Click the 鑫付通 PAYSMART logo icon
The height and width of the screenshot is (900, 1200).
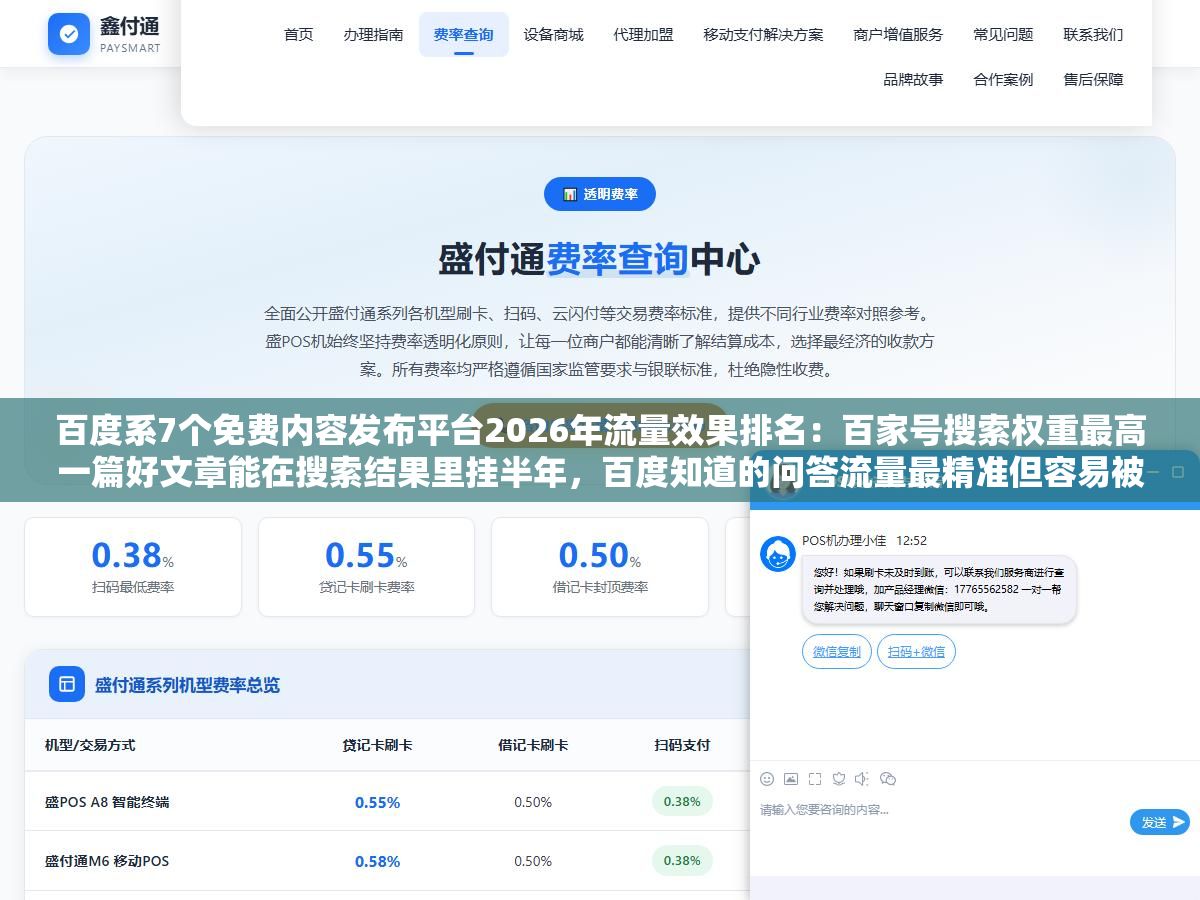click(68, 34)
